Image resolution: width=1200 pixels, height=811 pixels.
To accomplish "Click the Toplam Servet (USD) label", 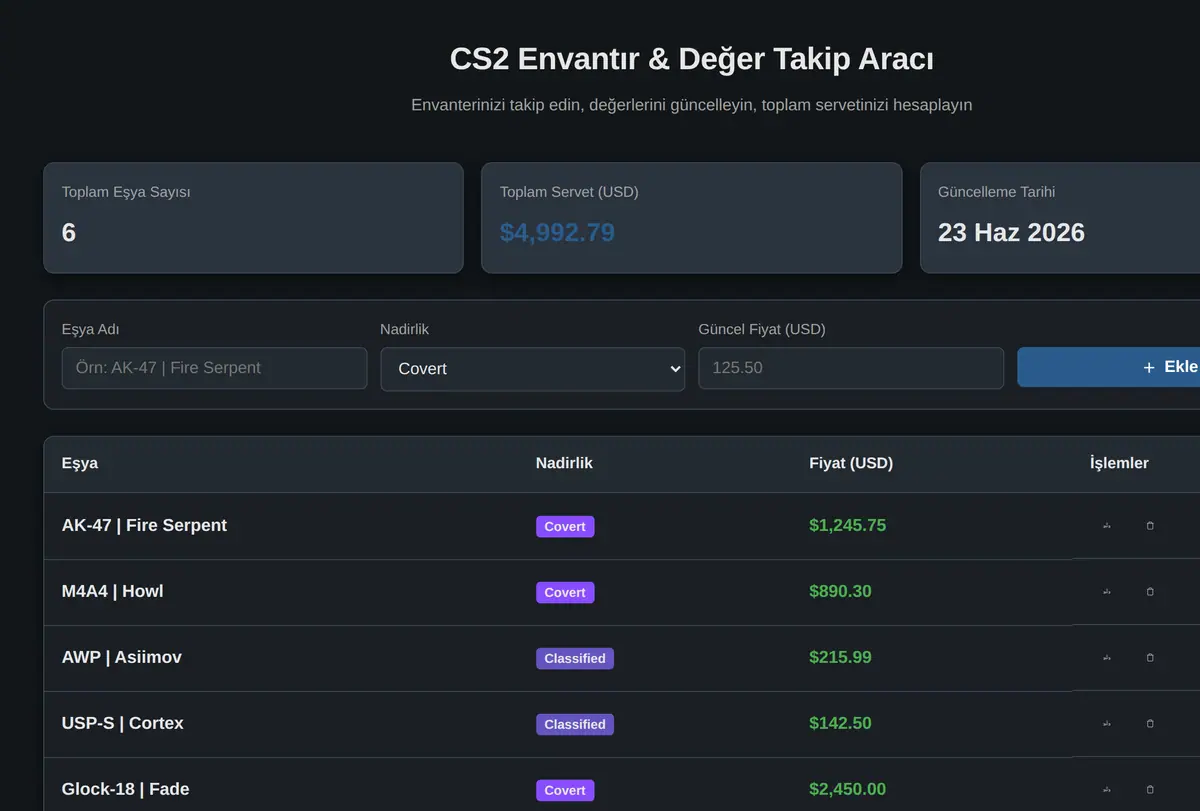I will point(569,192).
